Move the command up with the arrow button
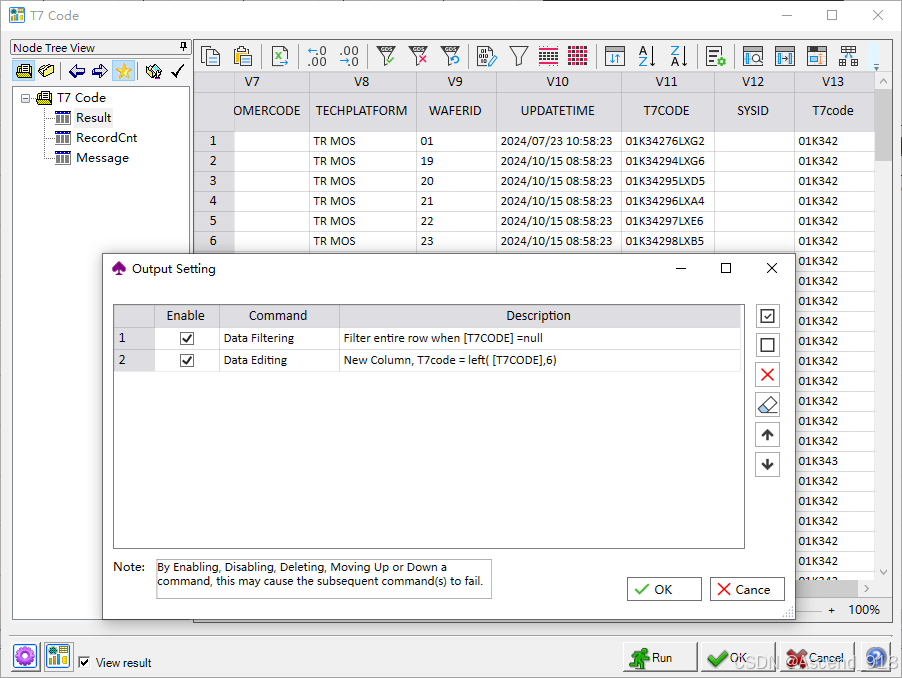The image size is (902, 678). [767, 435]
